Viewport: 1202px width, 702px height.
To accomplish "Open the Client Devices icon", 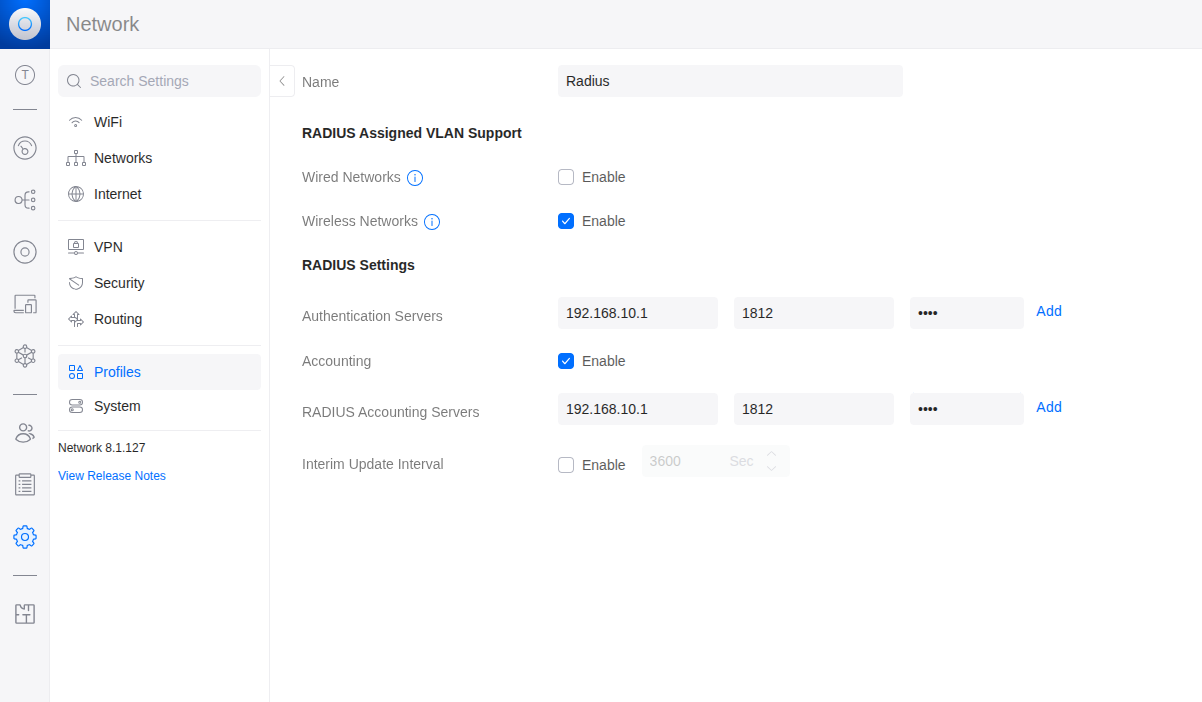I will 25,304.
